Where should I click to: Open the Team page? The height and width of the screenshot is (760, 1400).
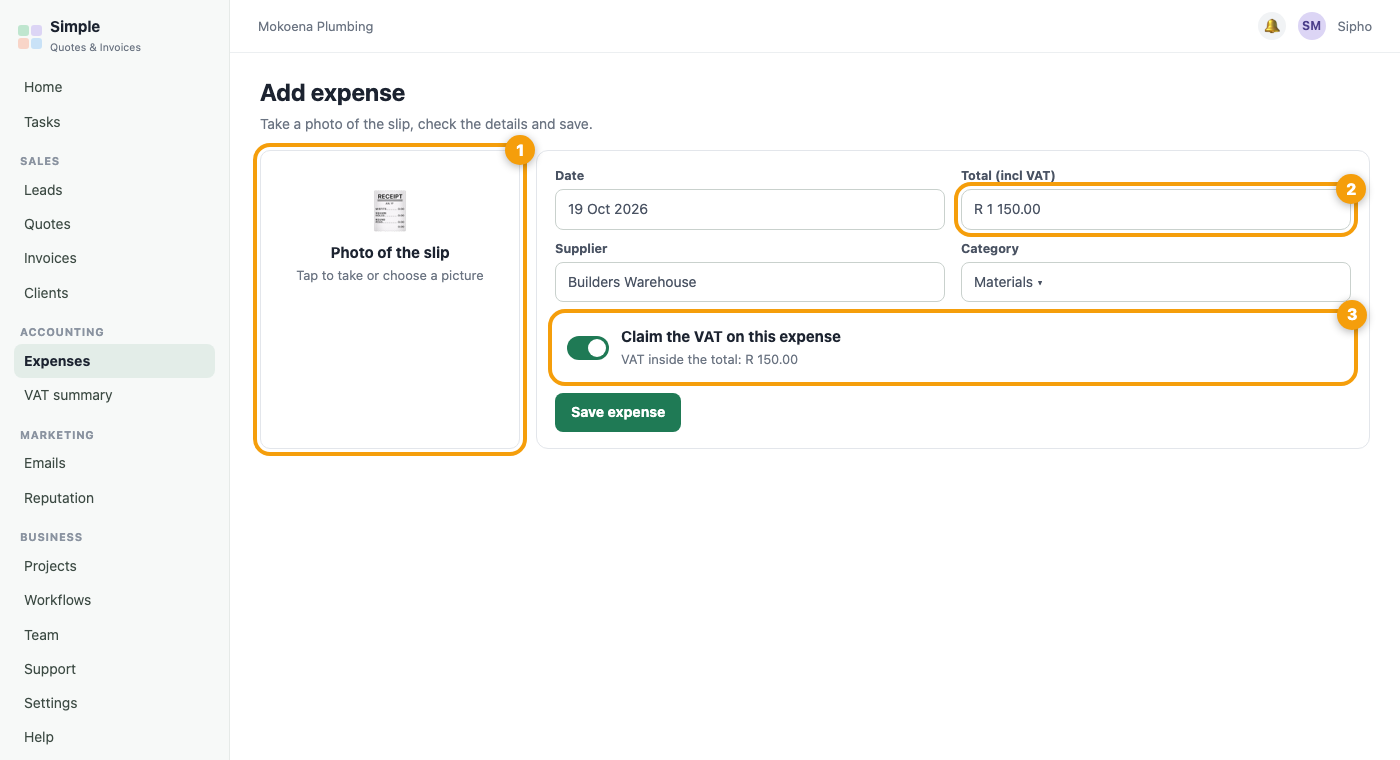pyautogui.click(x=114, y=635)
